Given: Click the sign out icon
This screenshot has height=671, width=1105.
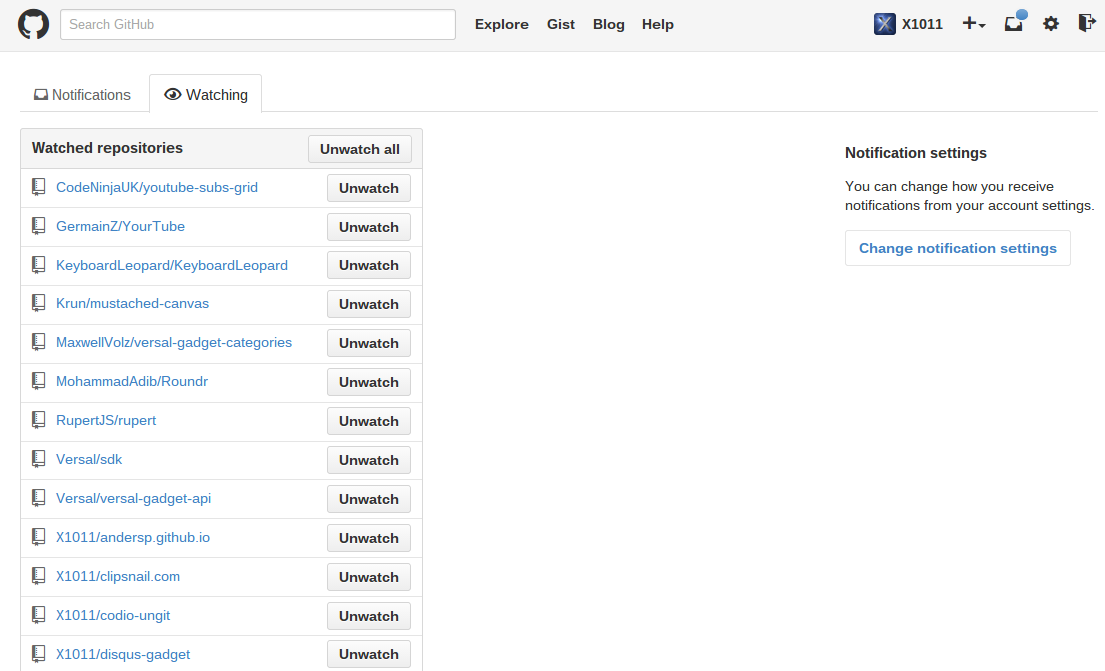Looking at the screenshot, I should pos(1087,23).
